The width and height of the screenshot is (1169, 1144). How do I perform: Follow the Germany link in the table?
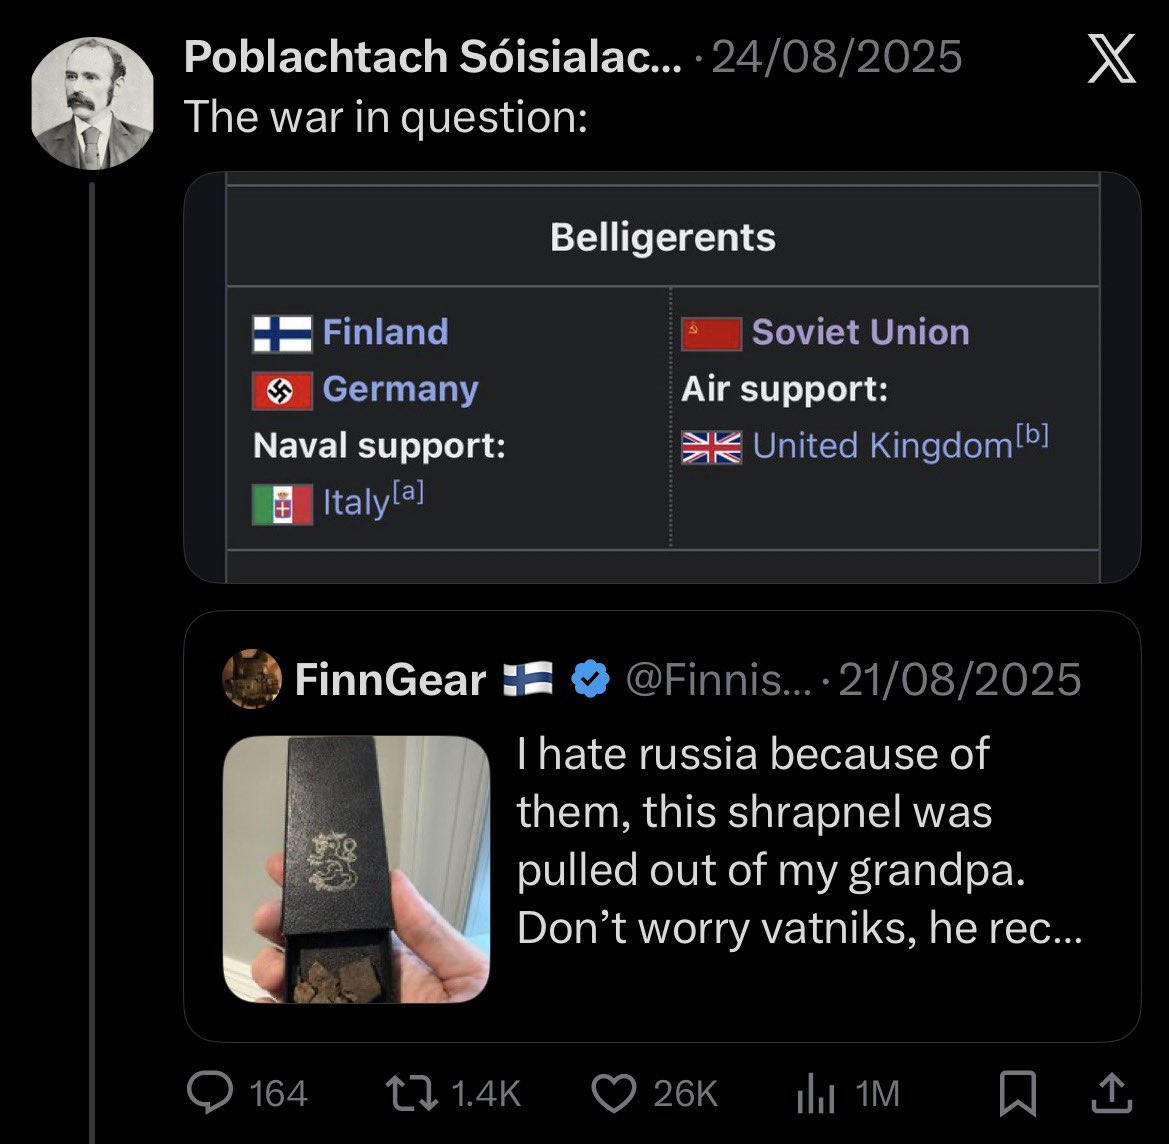tap(400, 389)
